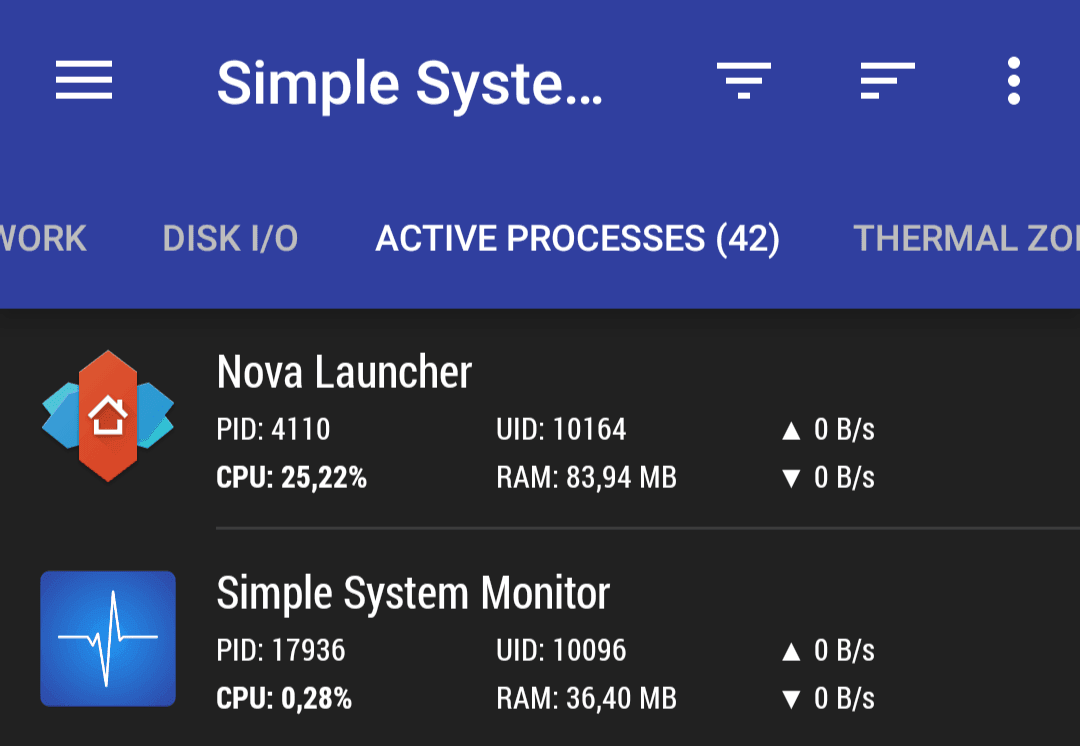Image resolution: width=1080 pixels, height=746 pixels.
Task: Open the sort order icon
Action: 888,81
